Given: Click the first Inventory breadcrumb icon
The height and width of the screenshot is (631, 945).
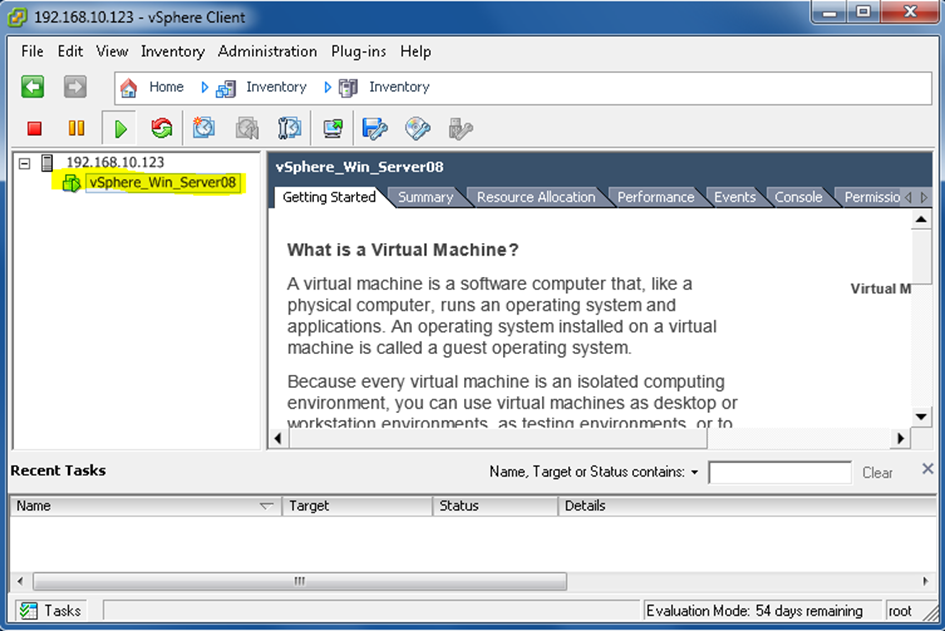Looking at the screenshot, I should tap(226, 89).
